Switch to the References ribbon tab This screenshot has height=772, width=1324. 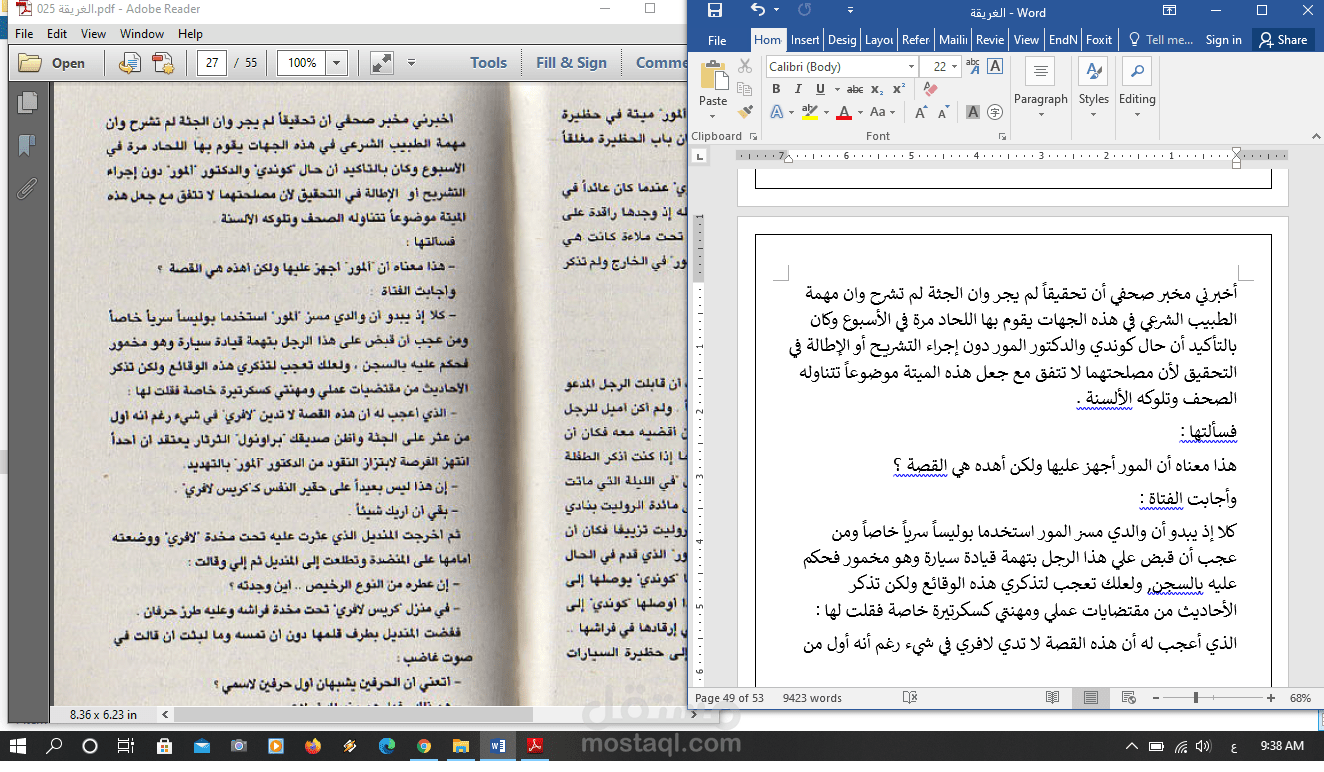(915, 40)
